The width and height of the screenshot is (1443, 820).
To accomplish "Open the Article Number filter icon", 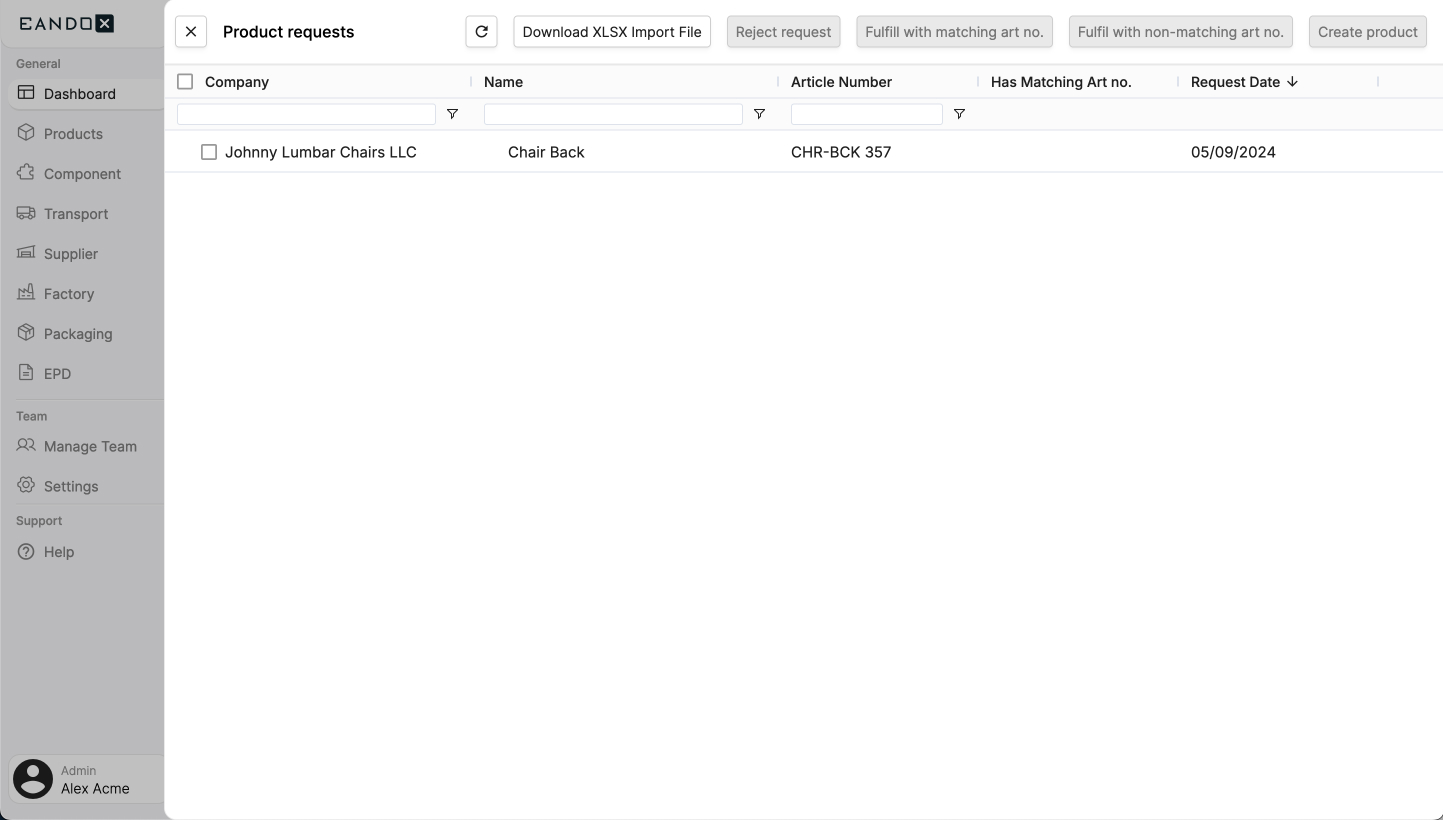I will [x=959, y=115].
